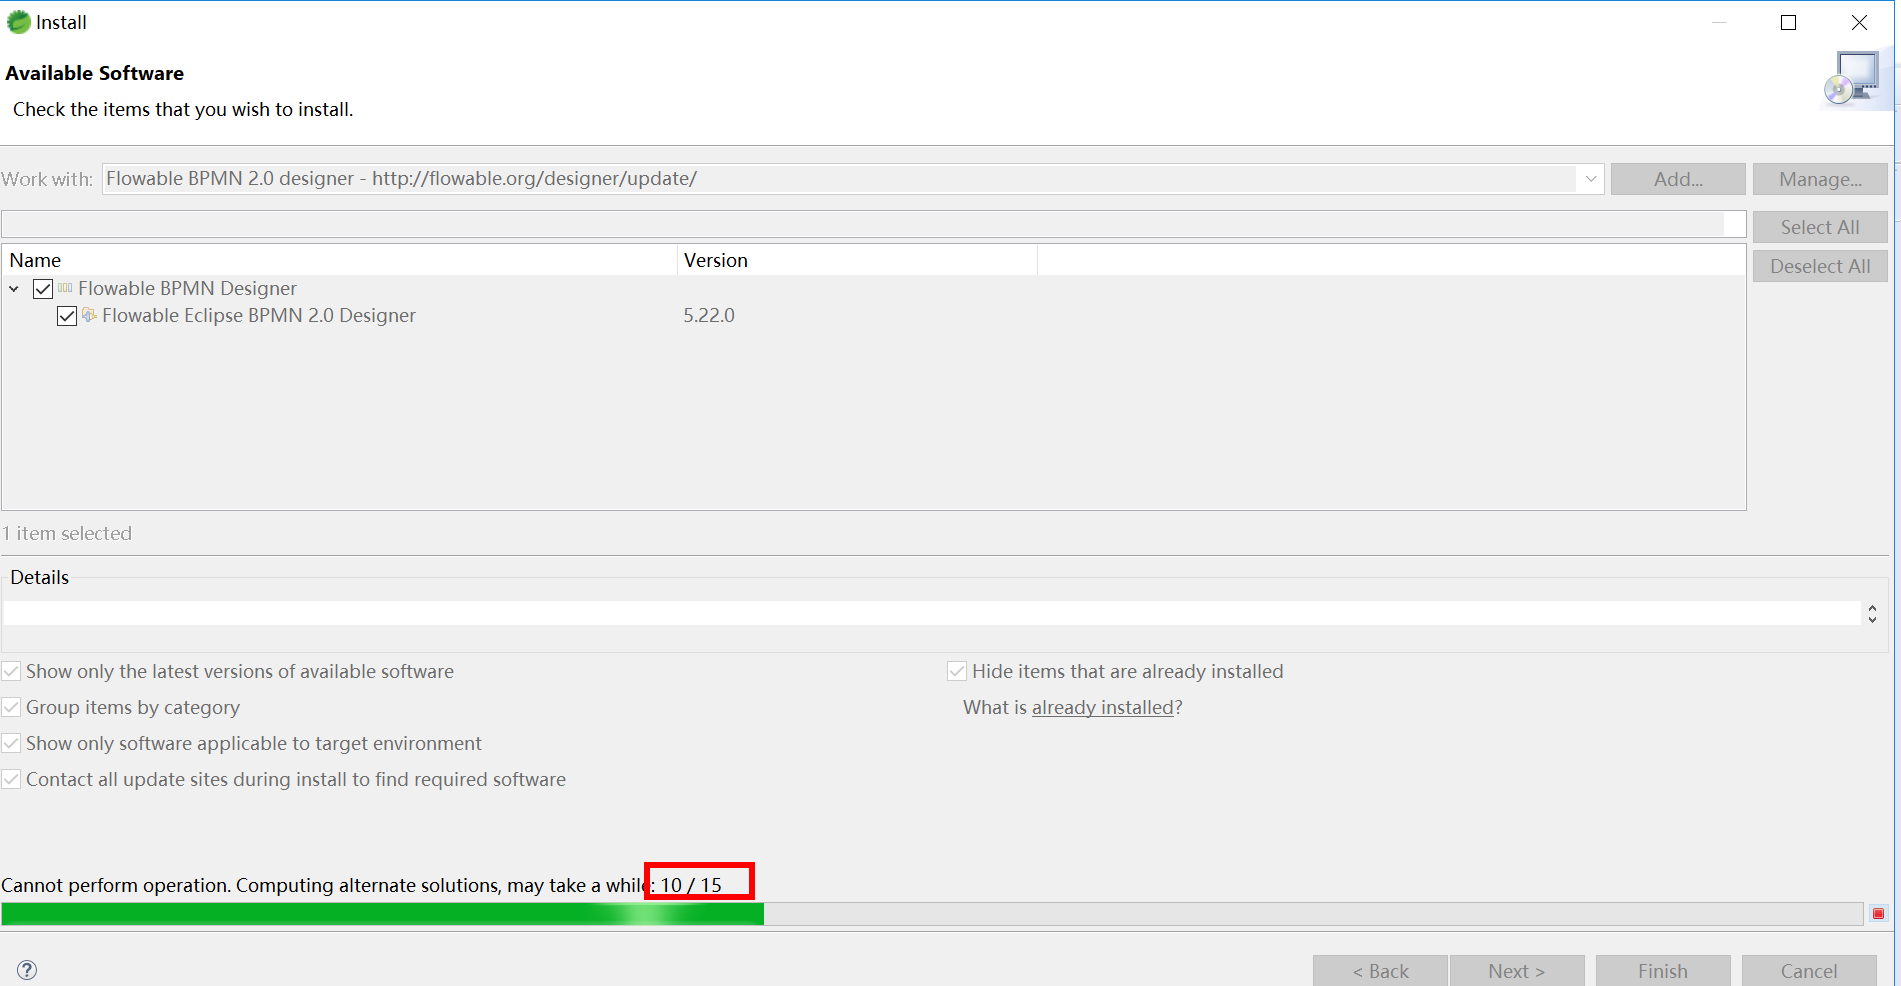Click the install wizard CD-monitor banner image

click(1852, 79)
